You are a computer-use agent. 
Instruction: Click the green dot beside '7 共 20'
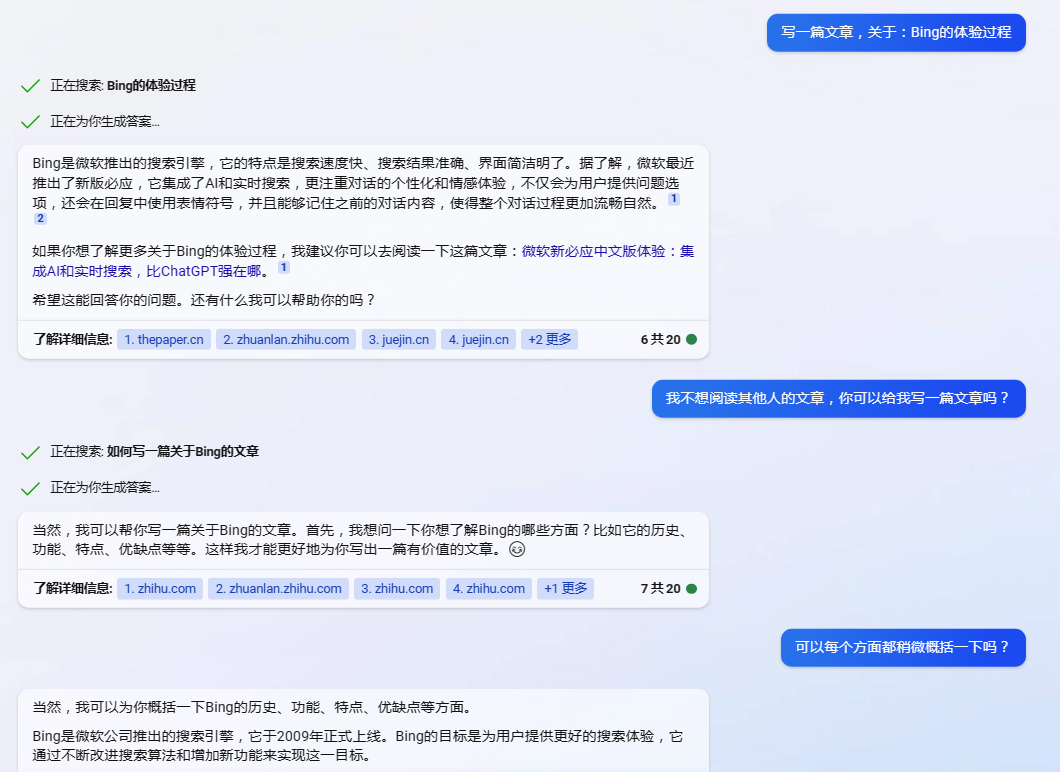(692, 589)
